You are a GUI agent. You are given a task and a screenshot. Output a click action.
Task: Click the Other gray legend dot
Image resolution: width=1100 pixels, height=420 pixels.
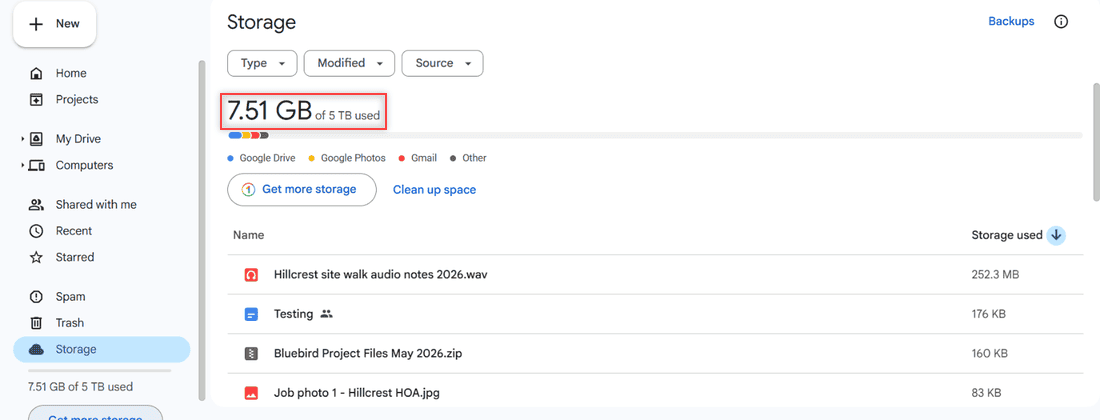point(453,158)
